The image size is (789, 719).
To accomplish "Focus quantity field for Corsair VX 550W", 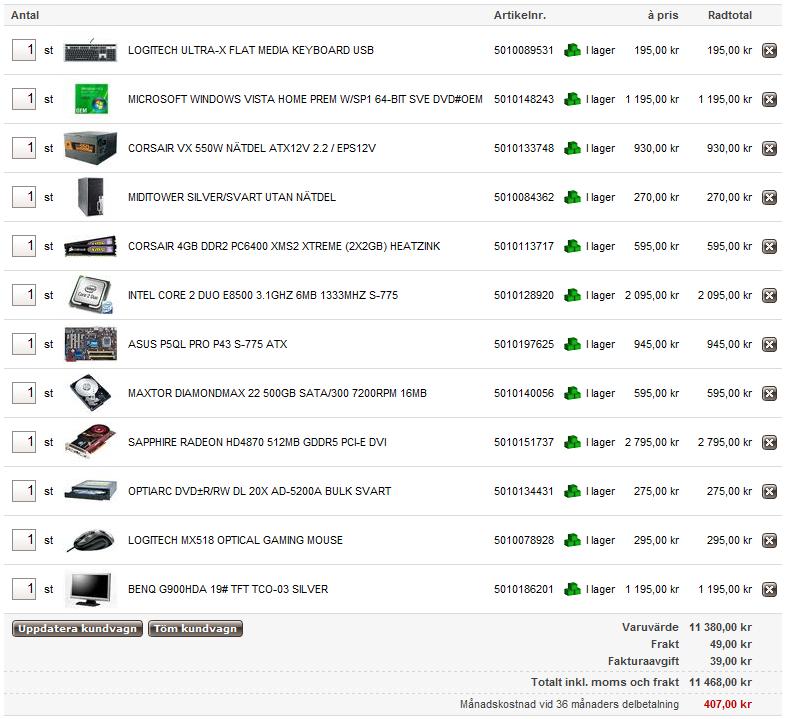I will tap(24, 148).
